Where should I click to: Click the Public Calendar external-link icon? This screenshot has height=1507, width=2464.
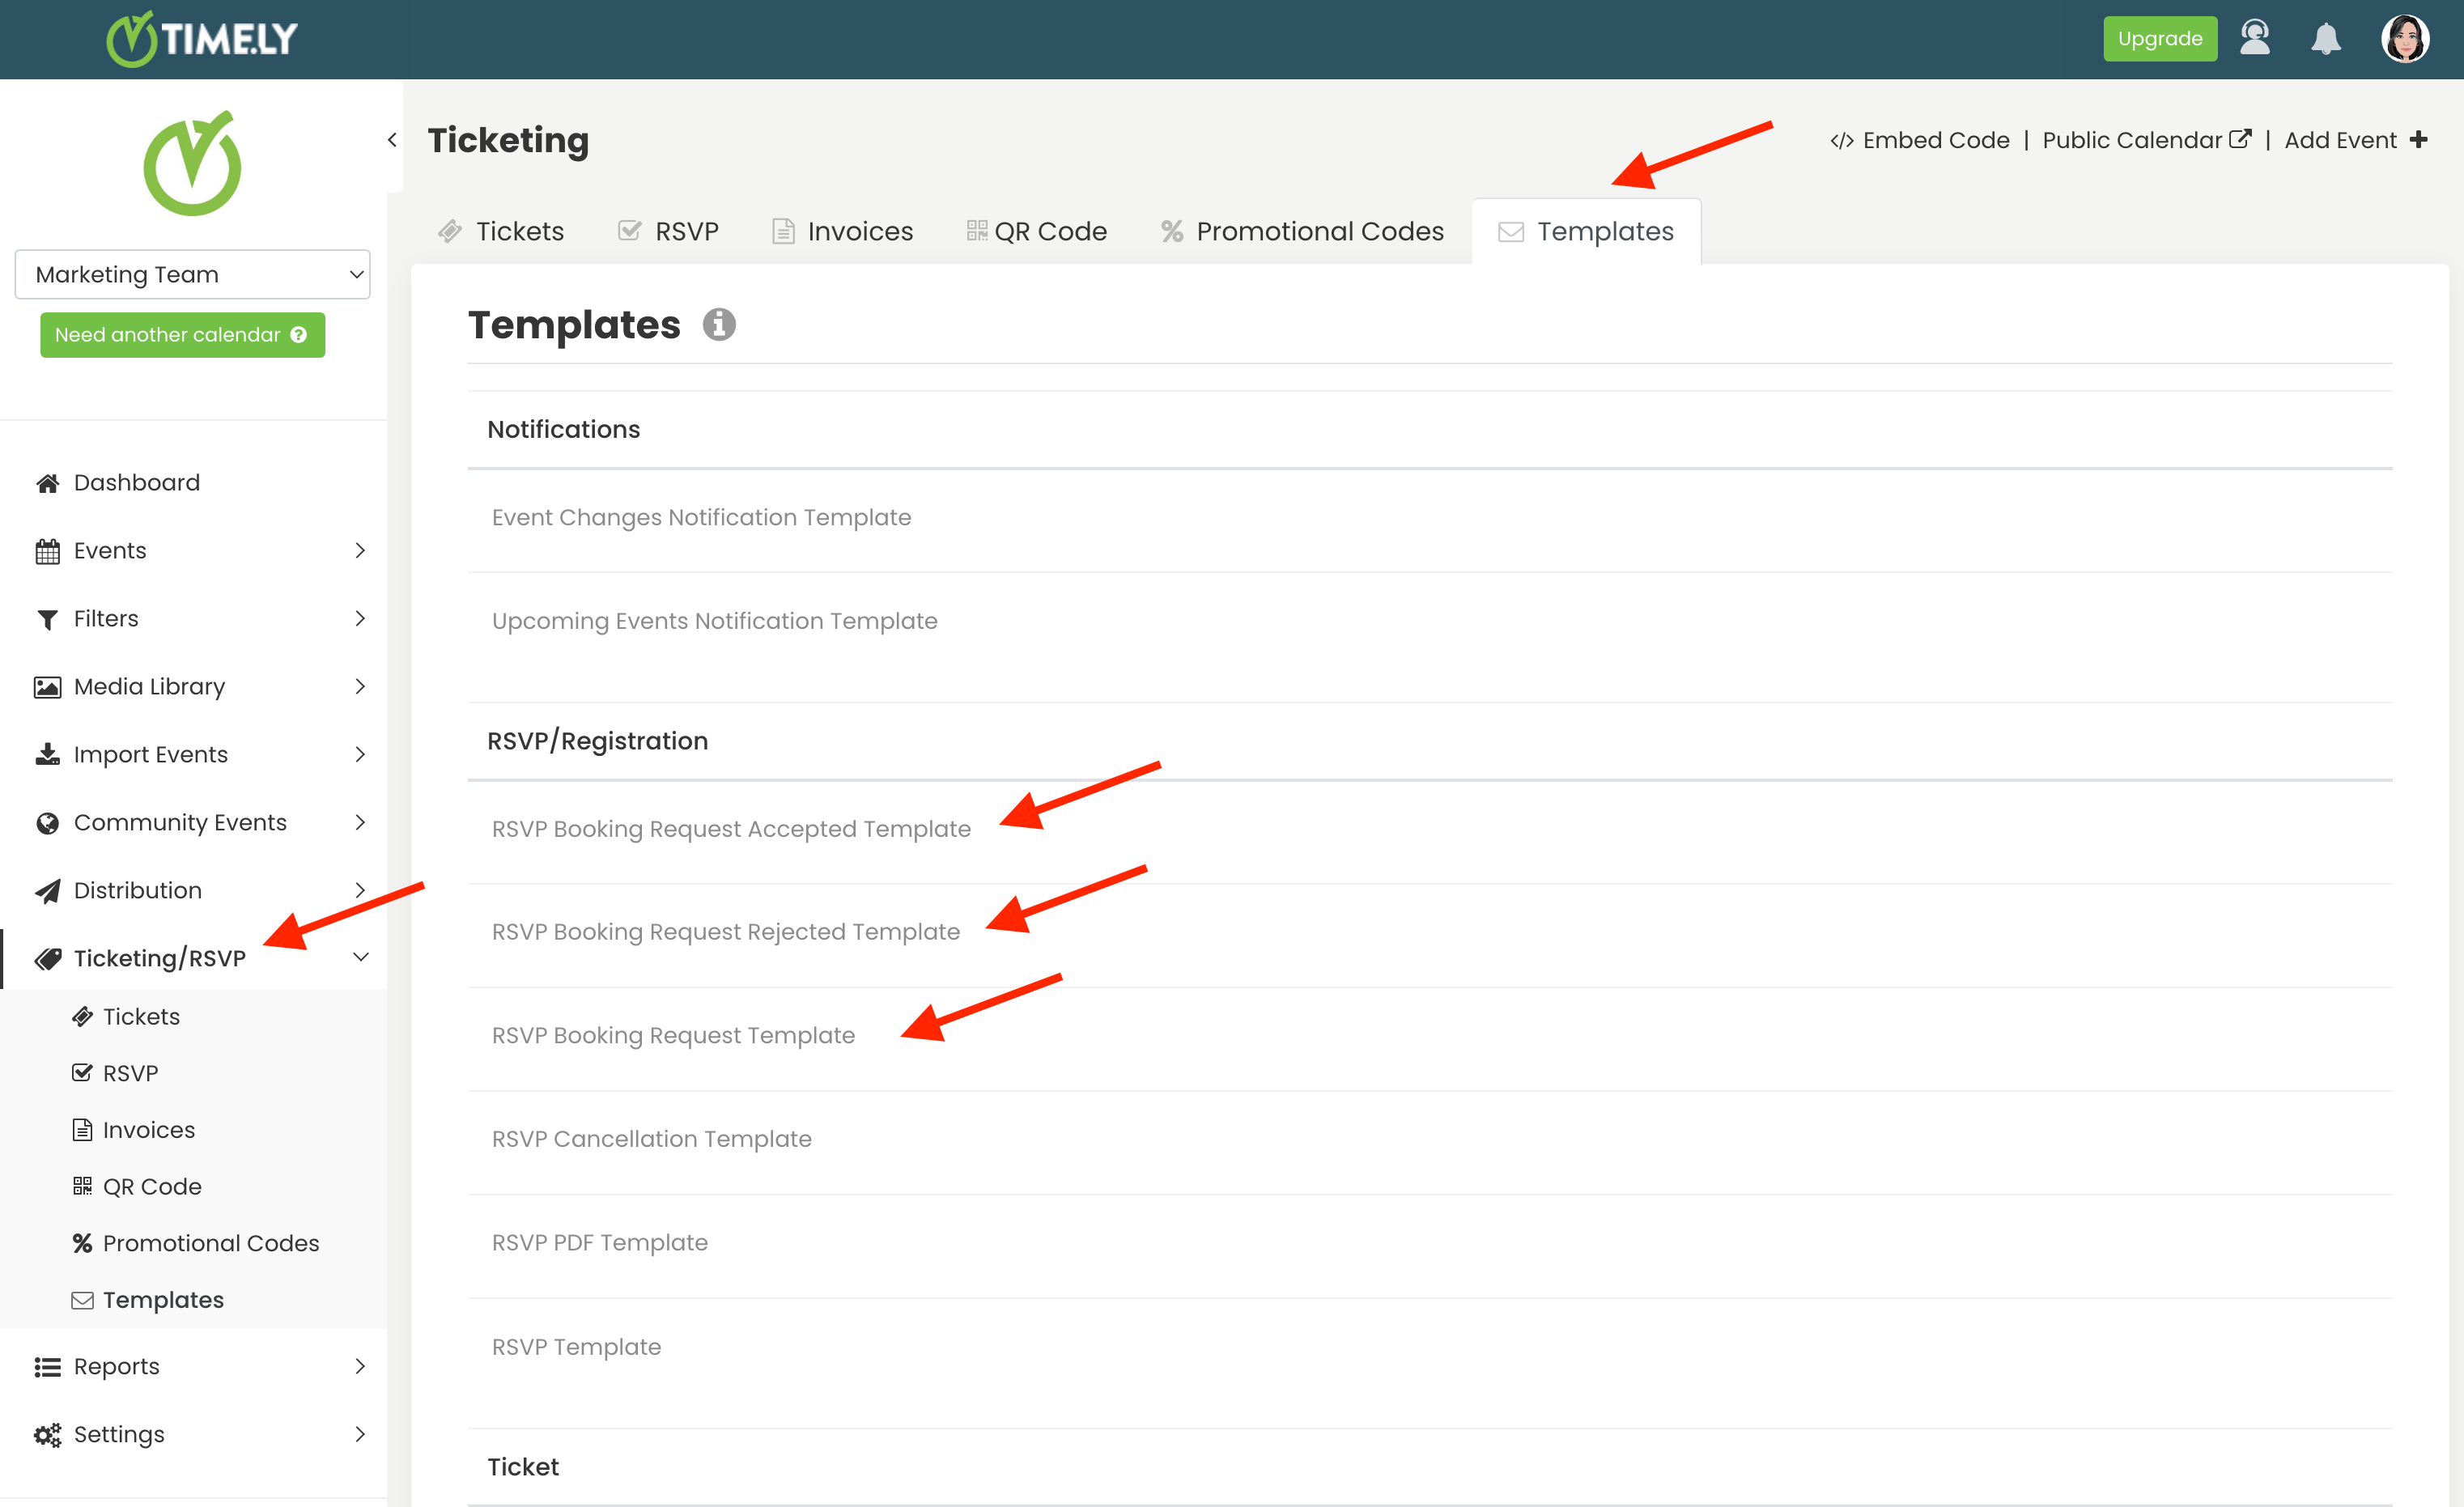tap(2240, 139)
